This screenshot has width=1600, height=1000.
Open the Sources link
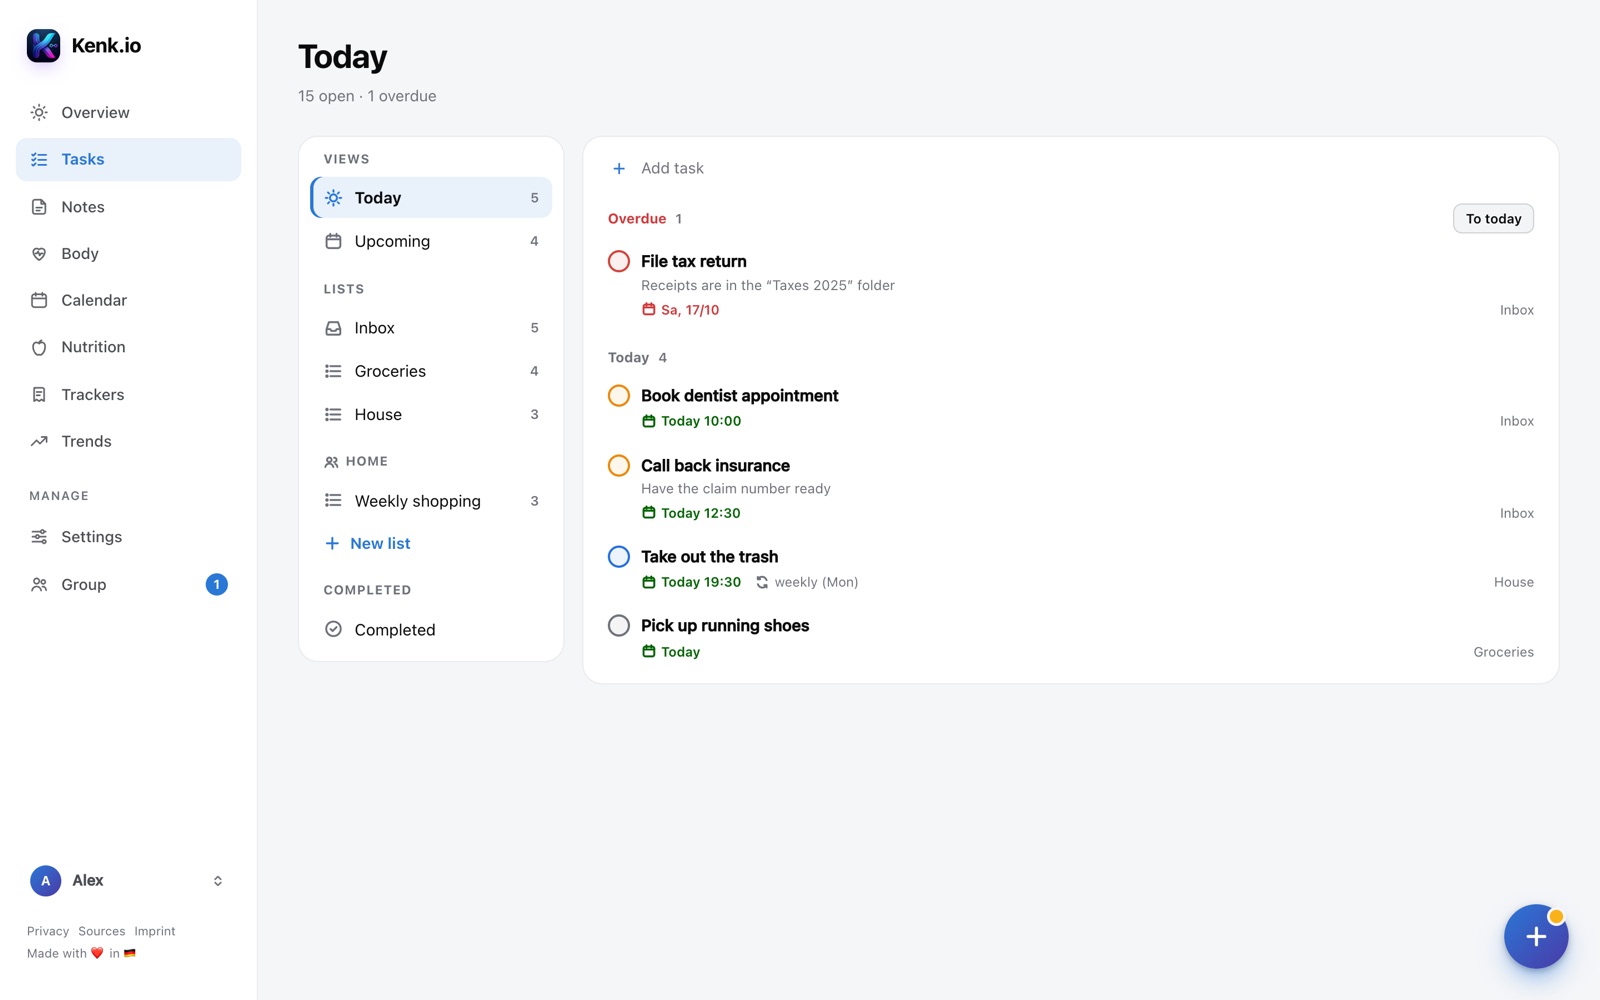pyautogui.click(x=102, y=931)
